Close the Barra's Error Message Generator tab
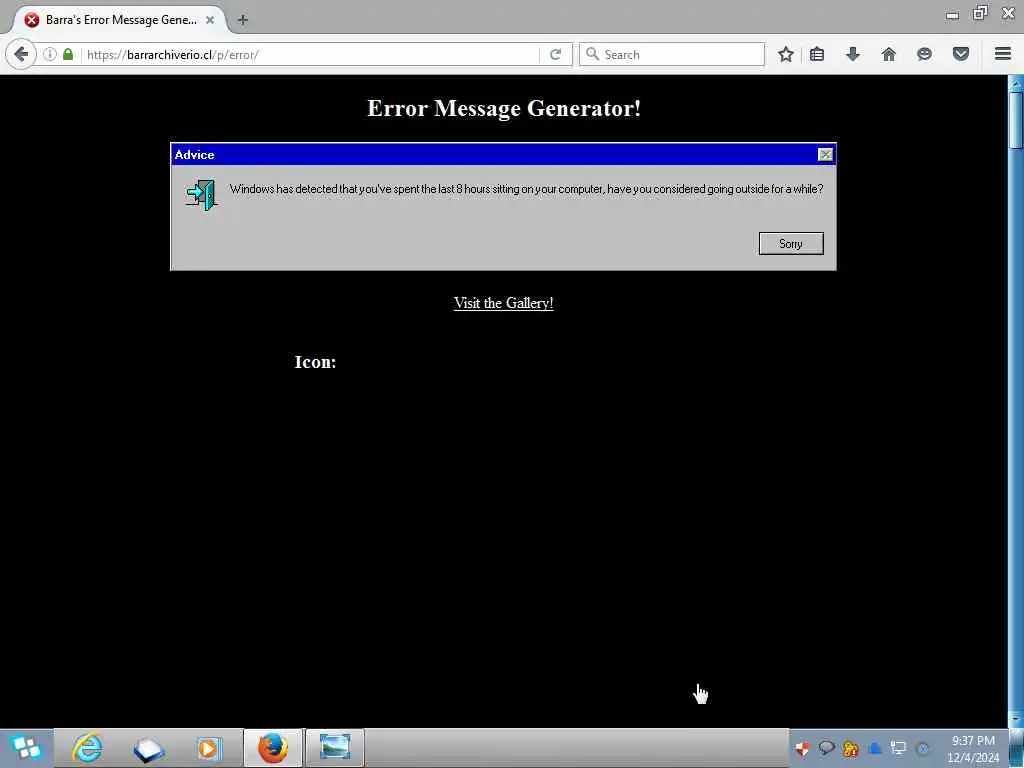Image resolution: width=1024 pixels, height=768 pixels. click(210, 20)
